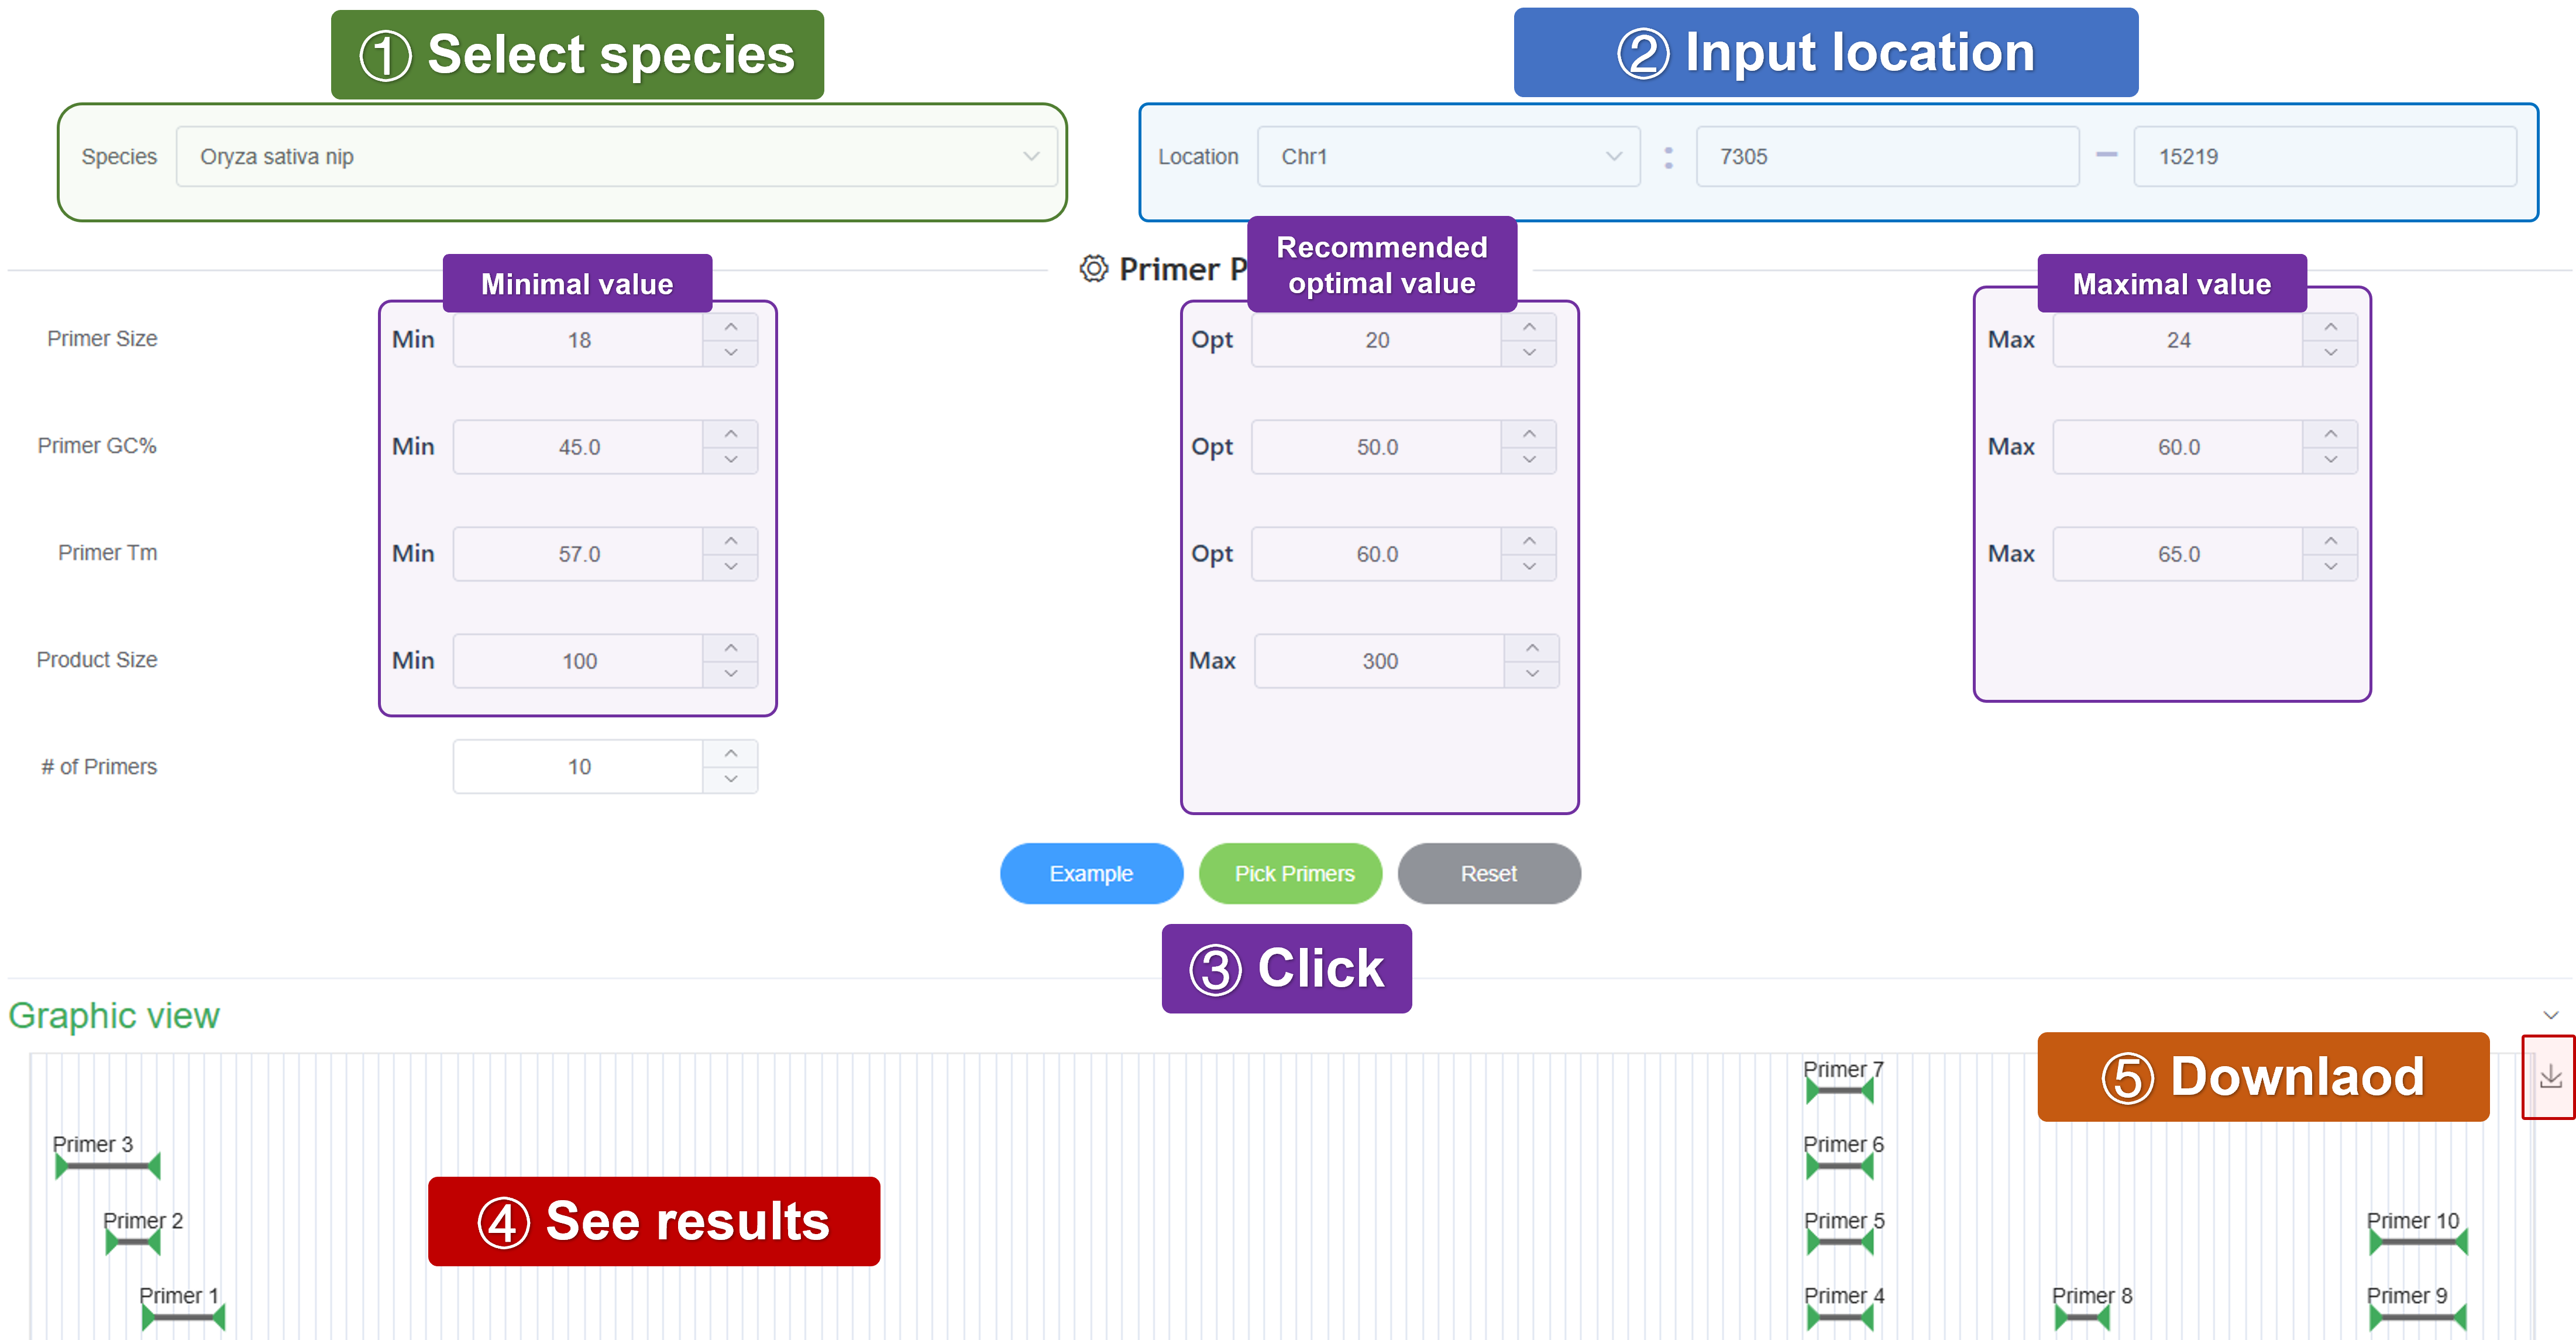The width and height of the screenshot is (2576, 1340).
Task: Click the Example button
Action: pyautogui.click(x=1091, y=873)
